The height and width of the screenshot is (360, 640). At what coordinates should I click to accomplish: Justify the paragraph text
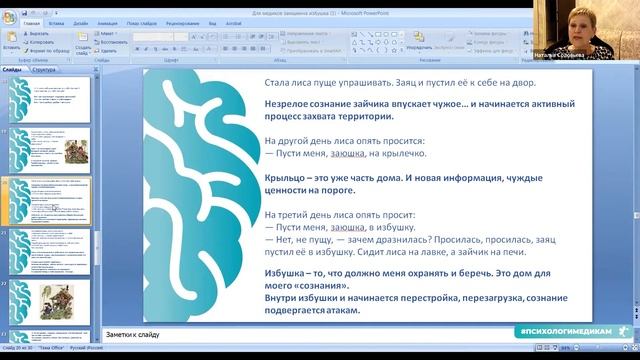253,49
